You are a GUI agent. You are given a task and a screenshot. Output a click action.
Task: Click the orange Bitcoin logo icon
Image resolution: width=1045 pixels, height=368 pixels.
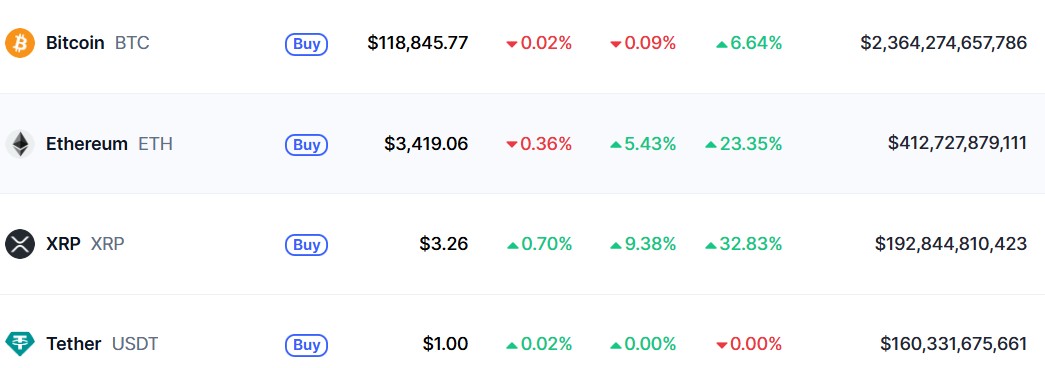20,43
